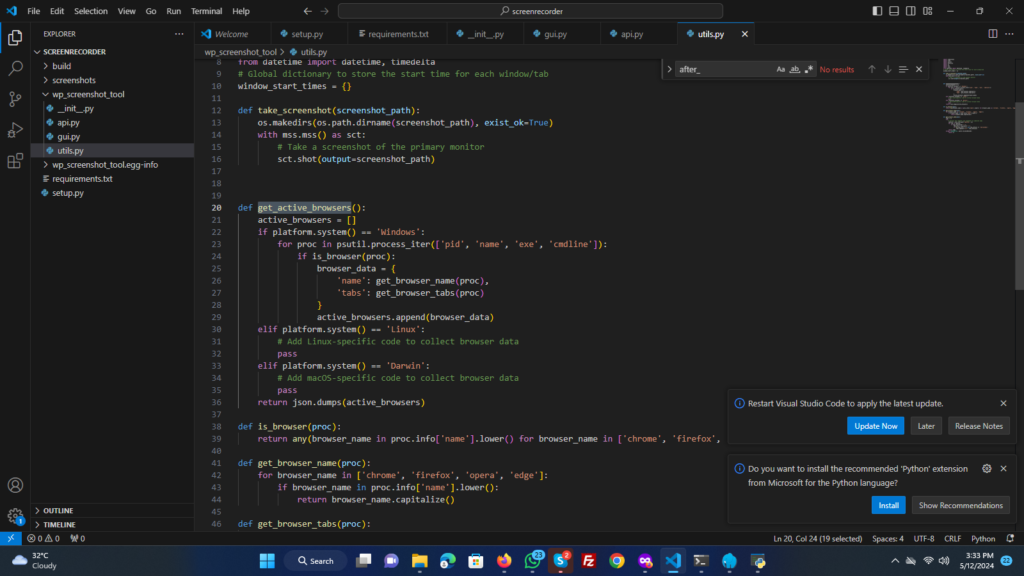Go to next match in find widget
This screenshot has width=1024, height=576.
coord(887,69)
